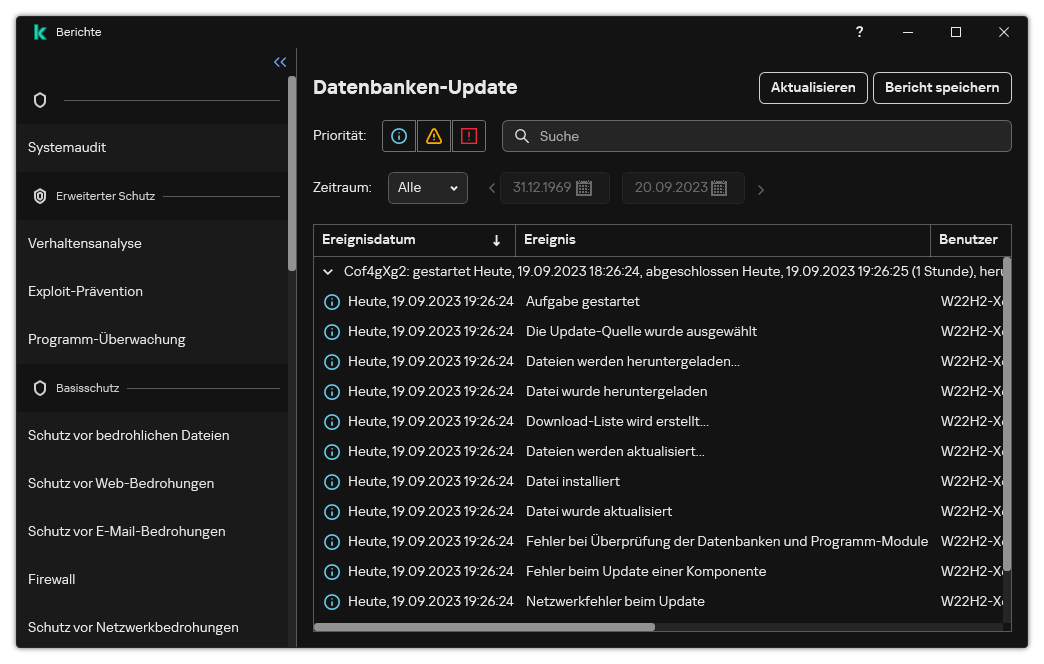Open the end date calendar icon
Viewport: 1044px width, 664px height.
click(x=719, y=188)
